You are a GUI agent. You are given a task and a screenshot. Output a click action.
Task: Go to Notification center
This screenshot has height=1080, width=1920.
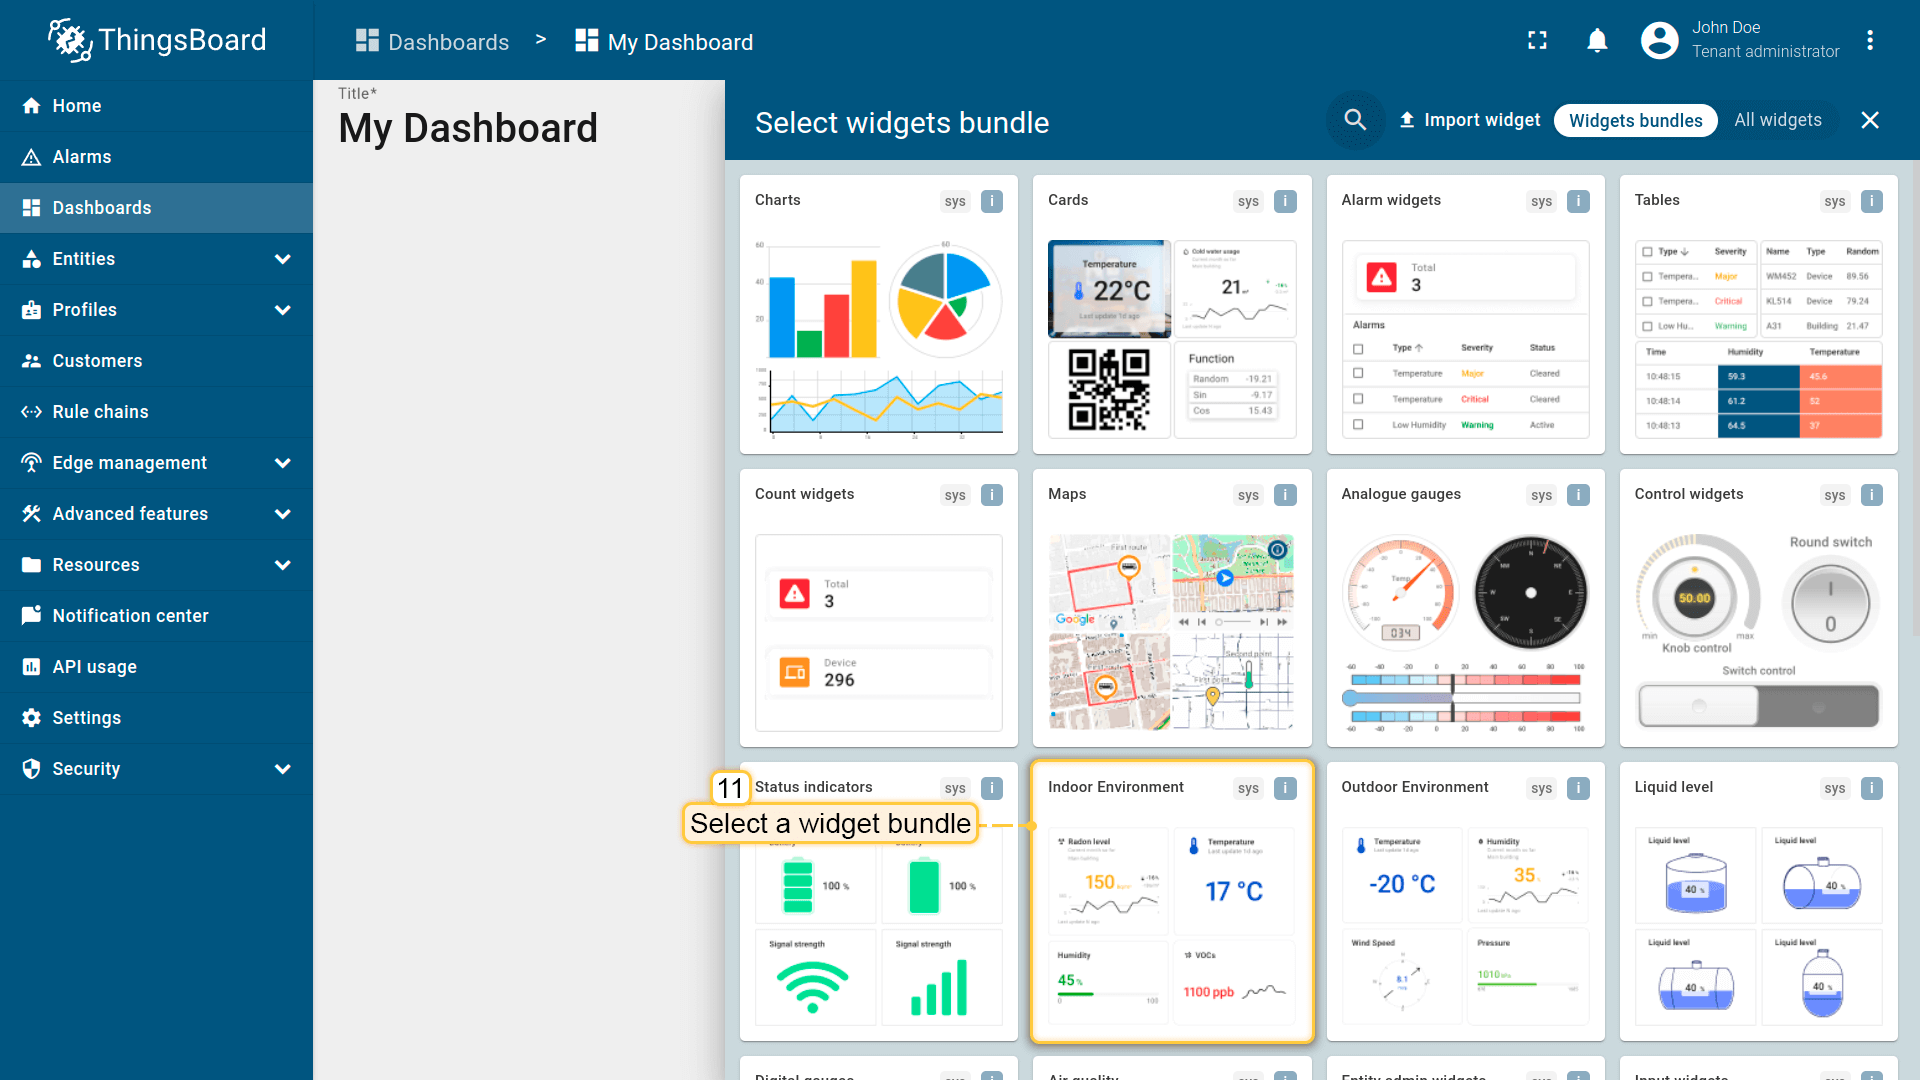[130, 616]
